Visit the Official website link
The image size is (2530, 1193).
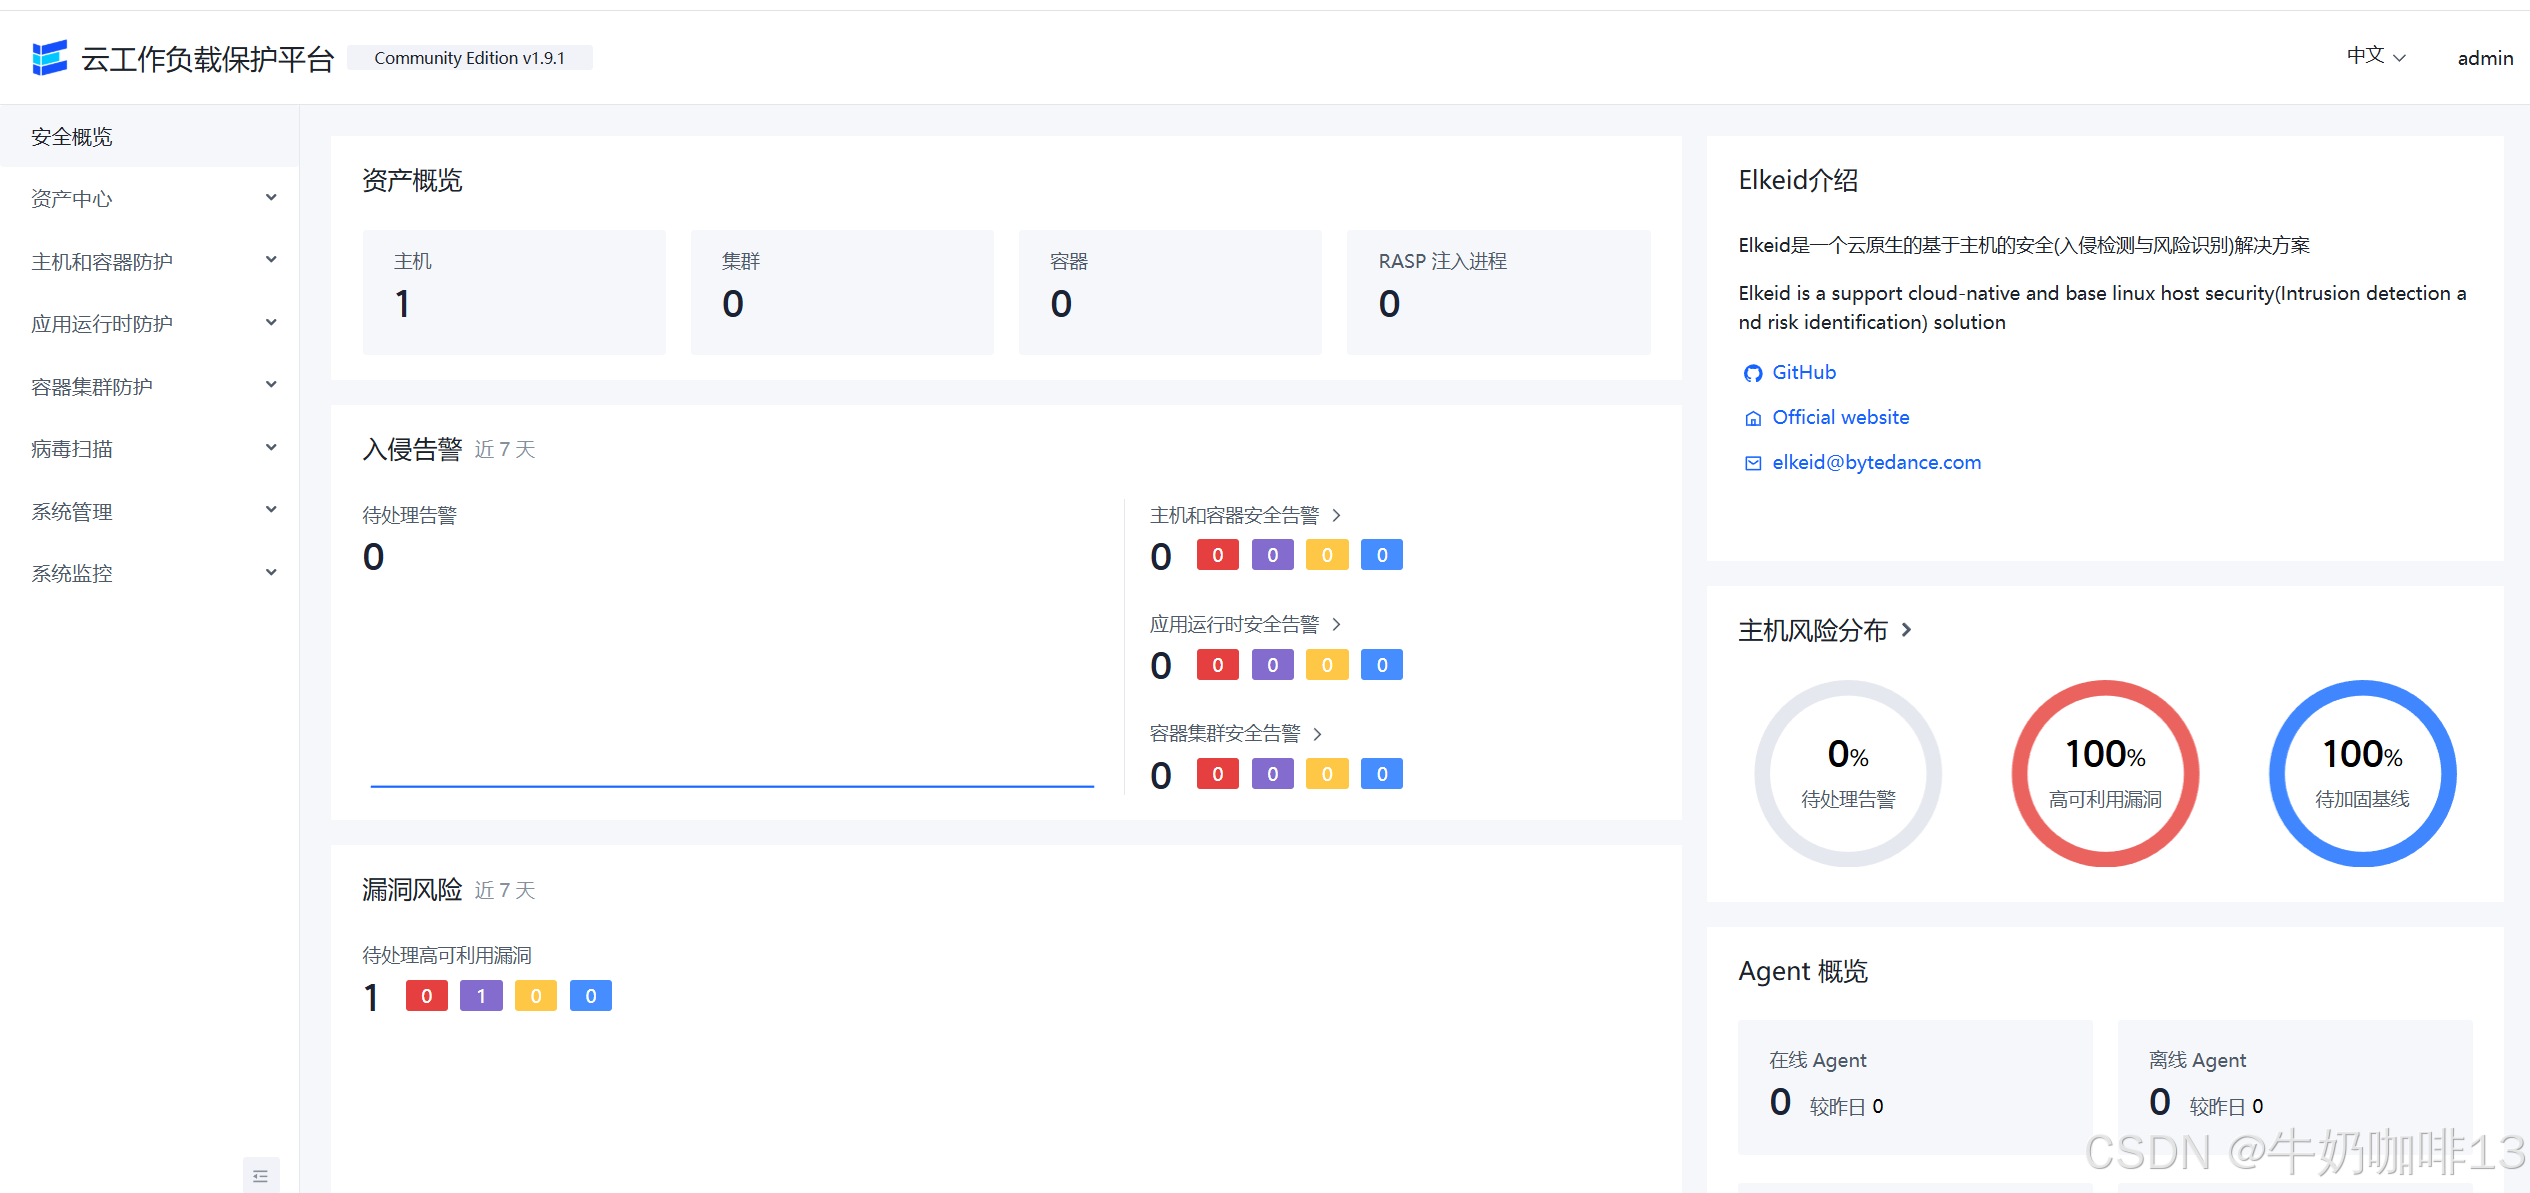coord(1841,417)
